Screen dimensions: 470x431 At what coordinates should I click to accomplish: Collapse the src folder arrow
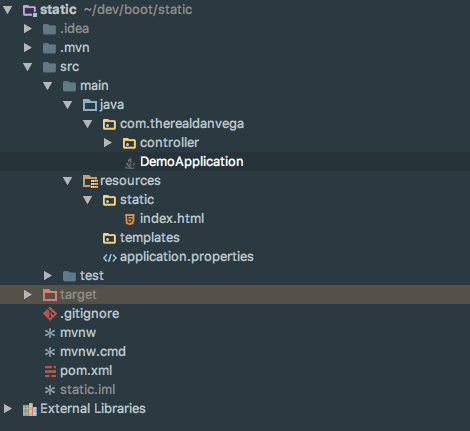click(x=28, y=67)
